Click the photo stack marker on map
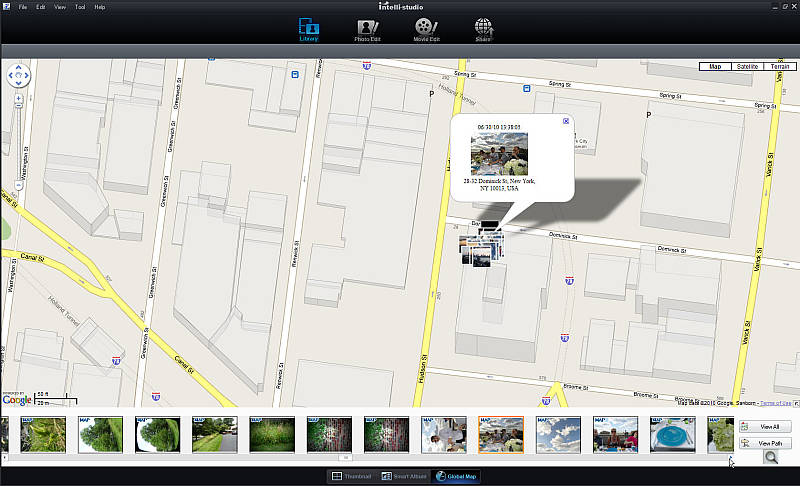 (483, 245)
